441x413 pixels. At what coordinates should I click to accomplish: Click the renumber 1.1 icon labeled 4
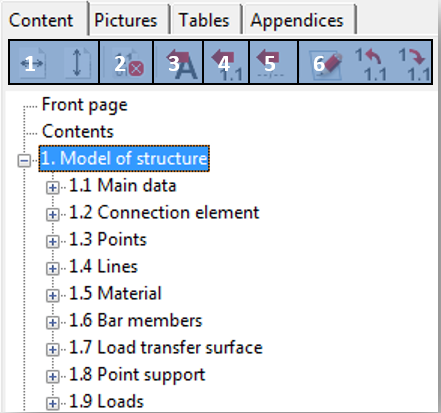(227, 64)
